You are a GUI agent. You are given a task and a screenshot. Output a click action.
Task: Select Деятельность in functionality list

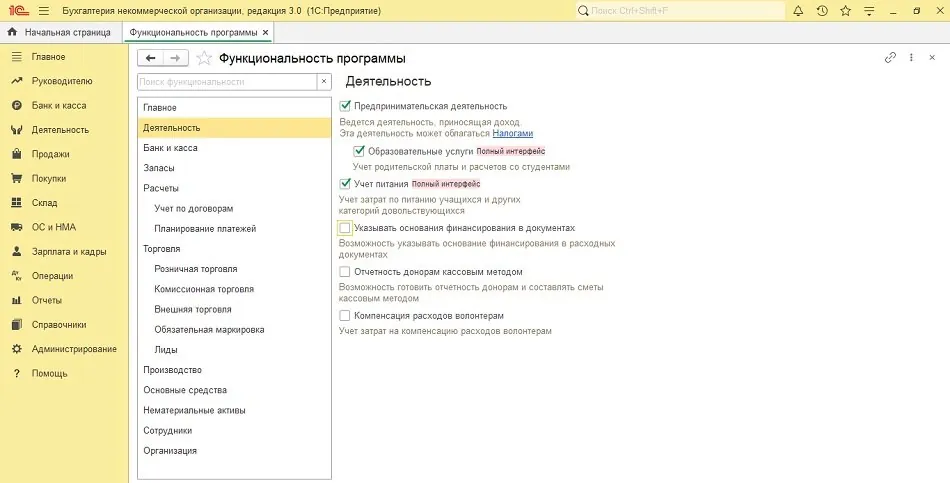[234, 128]
